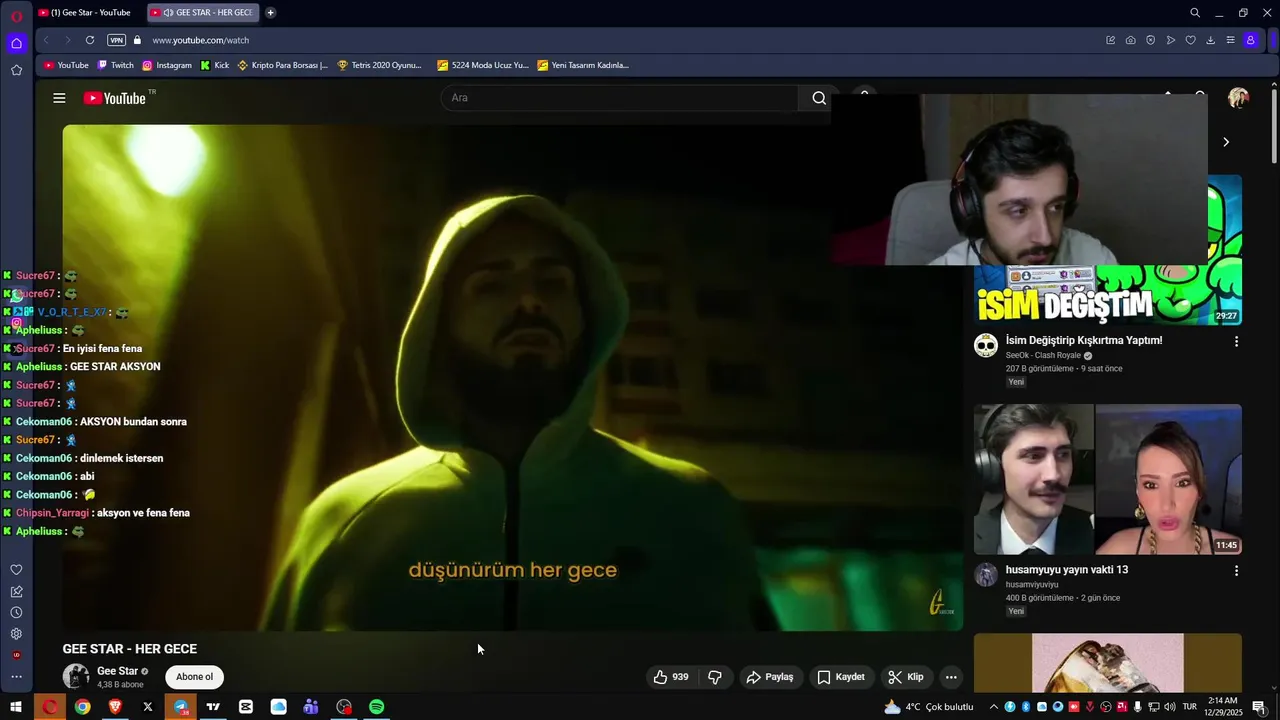The image size is (1280, 720).
Task: Open the page edit pencil icon in the address bar
Action: (x=1110, y=40)
